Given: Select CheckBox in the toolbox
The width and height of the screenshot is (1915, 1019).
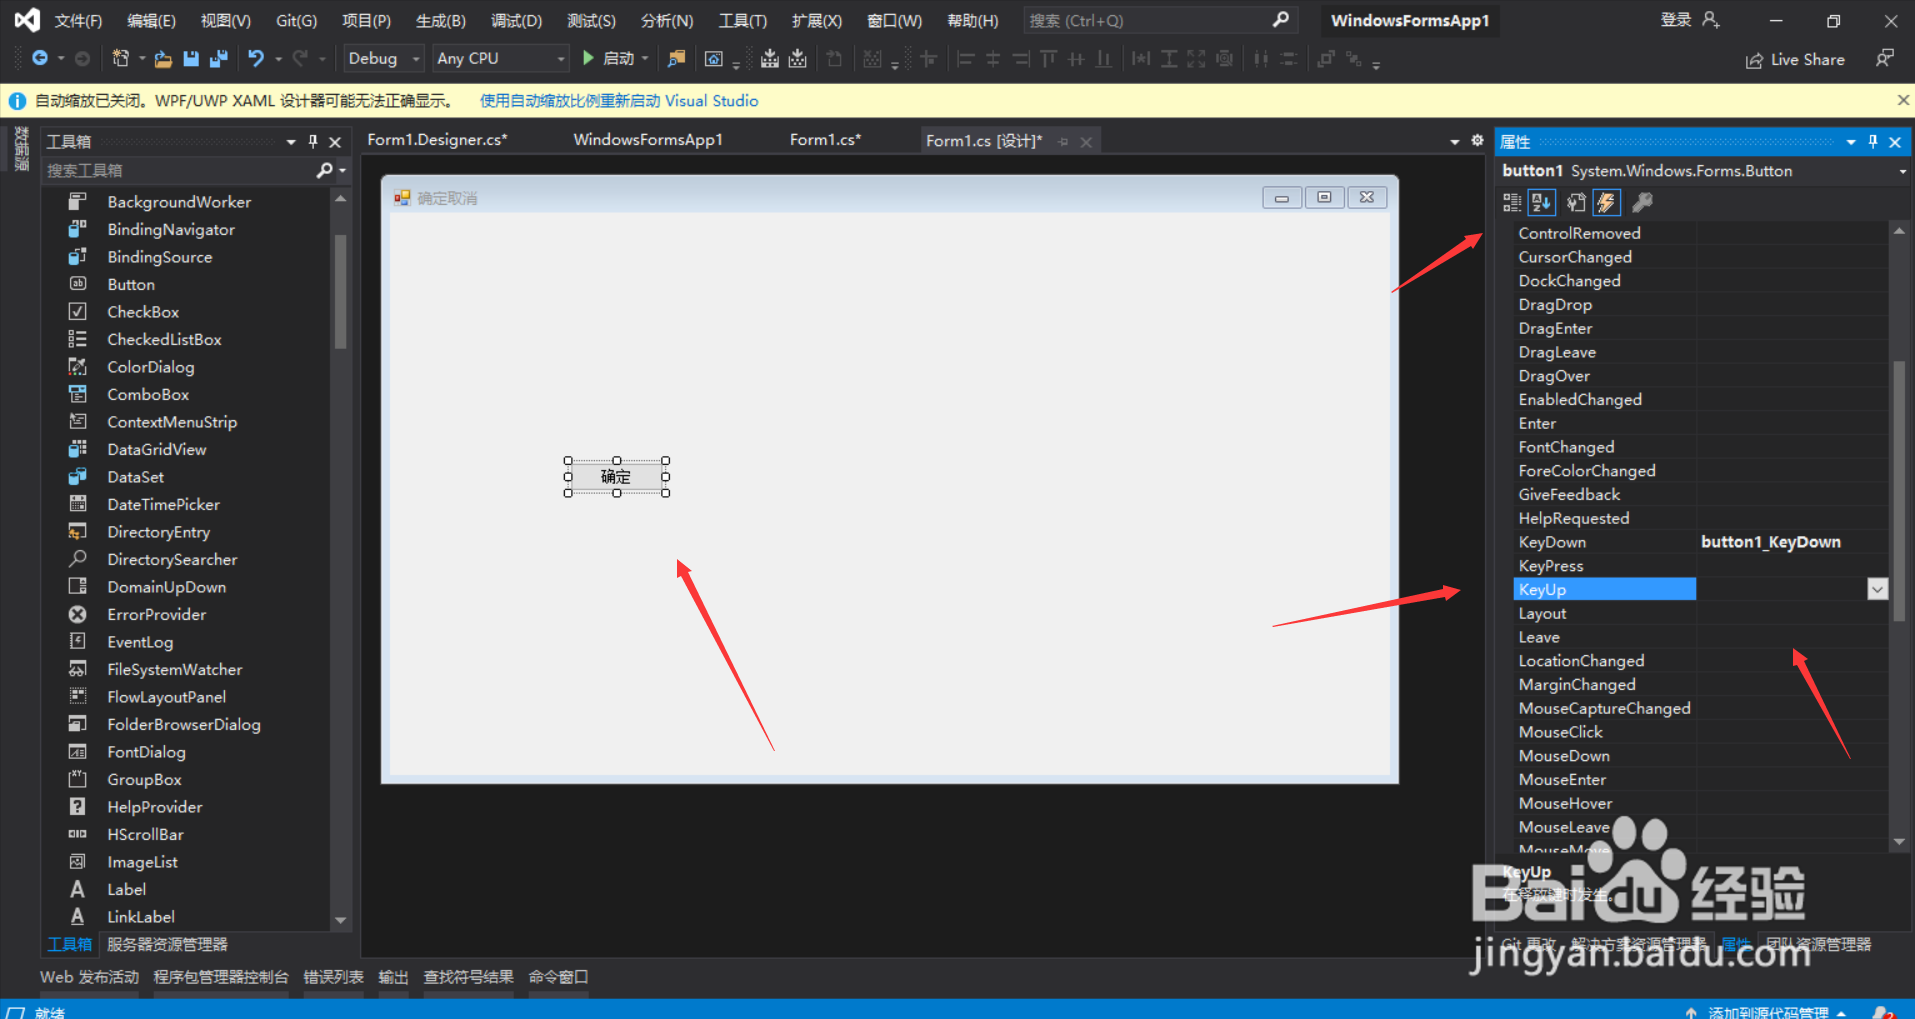Looking at the screenshot, I should click(x=143, y=312).
